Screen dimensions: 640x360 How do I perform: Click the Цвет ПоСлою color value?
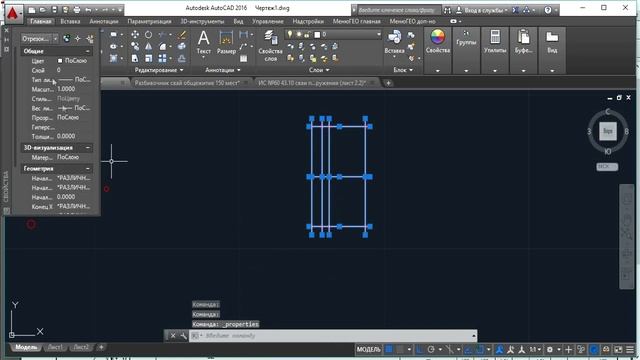pos(73,61)
